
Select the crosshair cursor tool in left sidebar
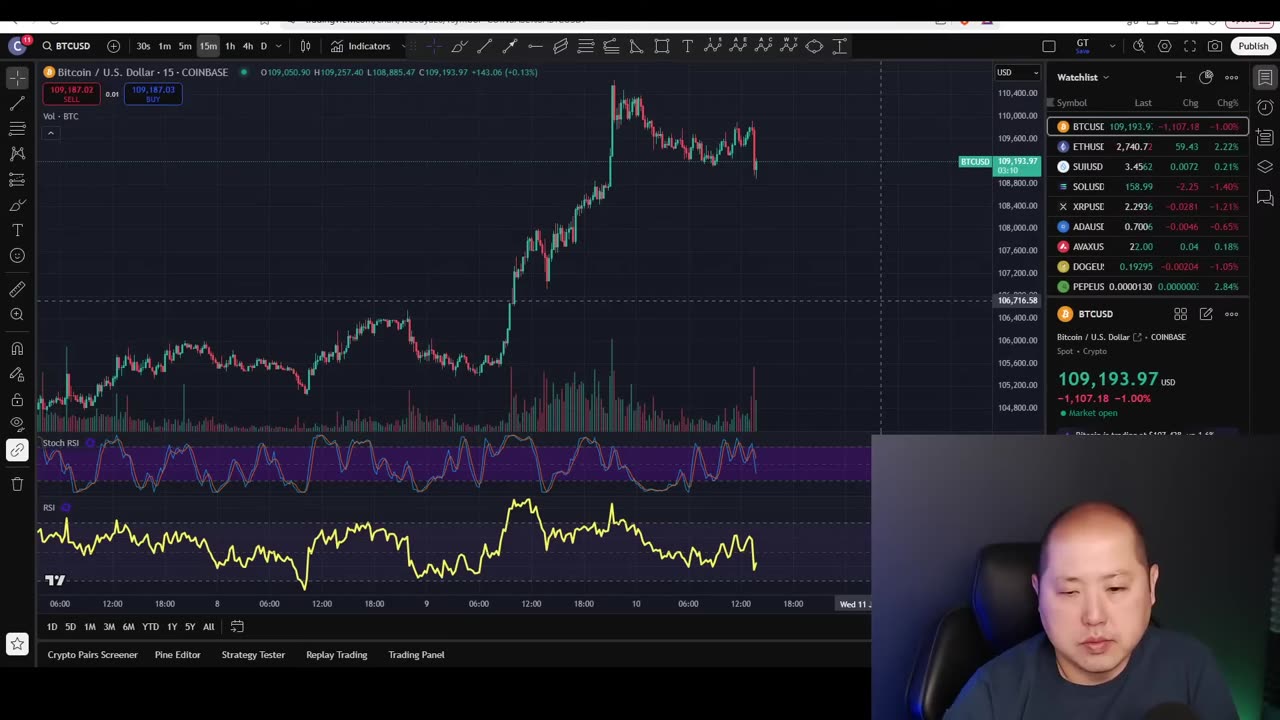pos(17,77)
